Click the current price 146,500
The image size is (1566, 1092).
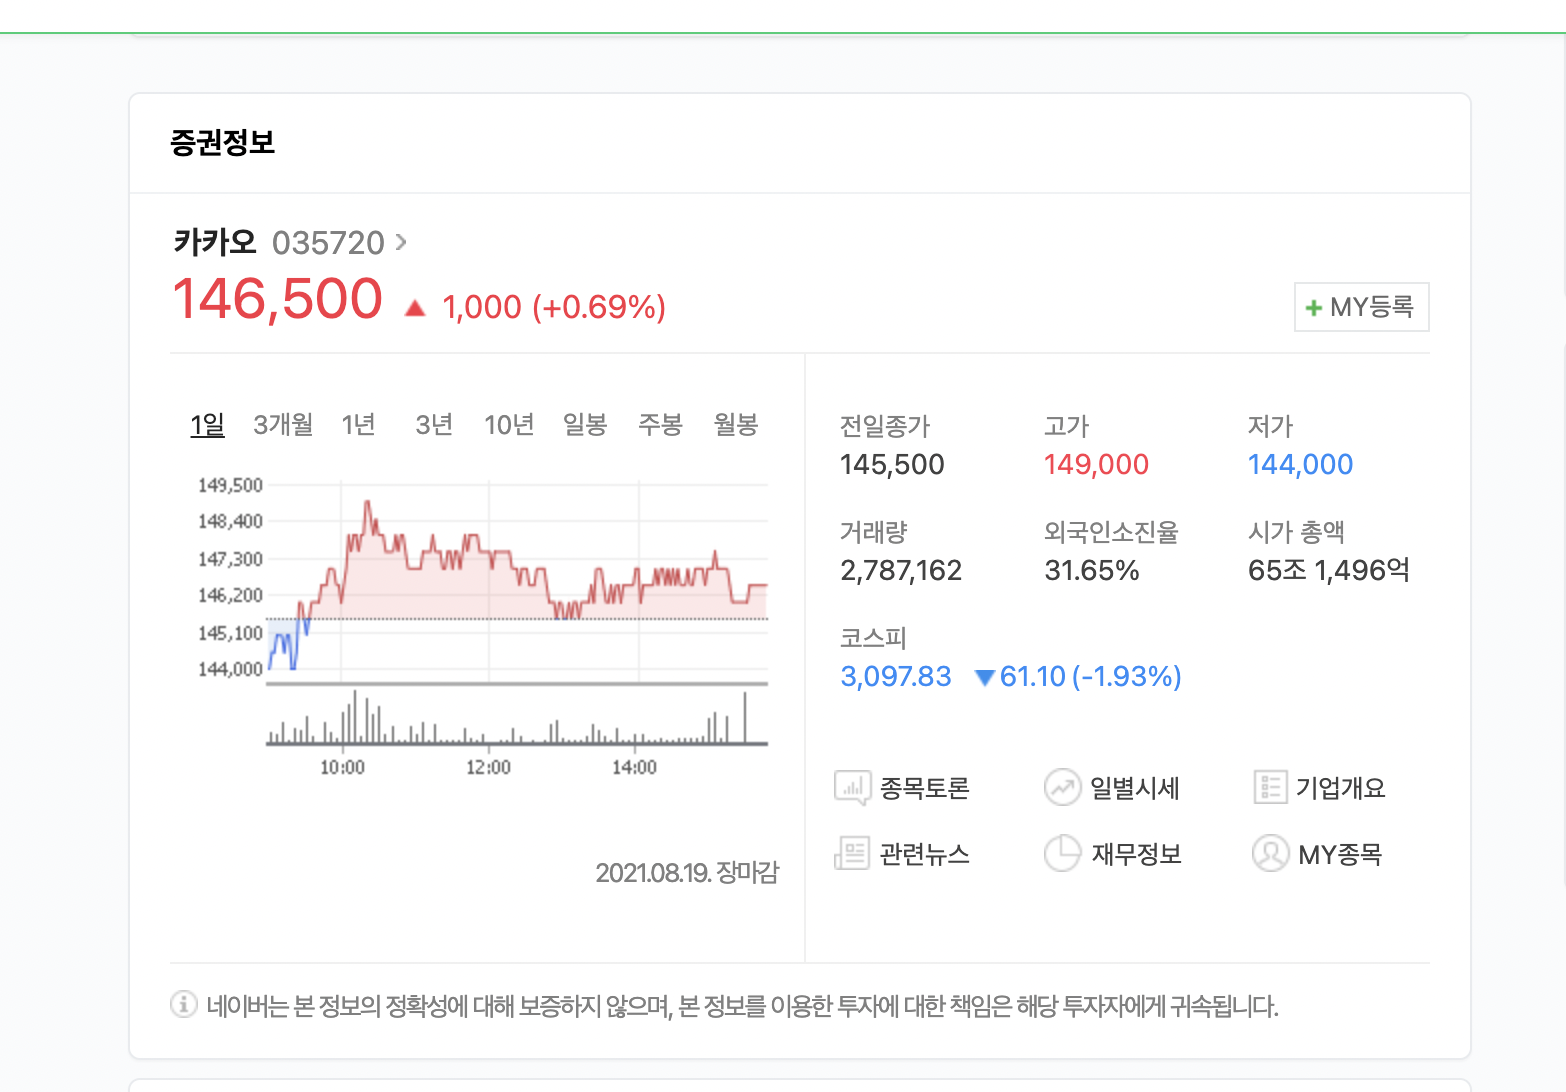(x=278, y=299)
